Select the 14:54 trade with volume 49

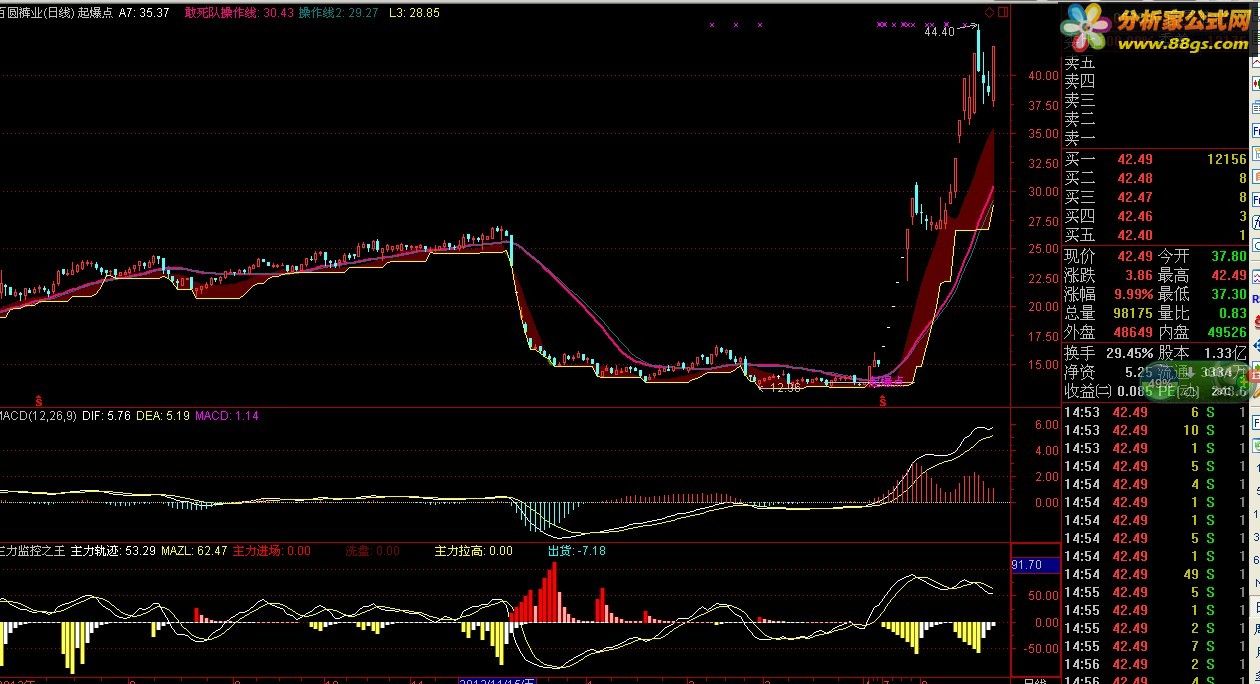(x=1155, y=574)
